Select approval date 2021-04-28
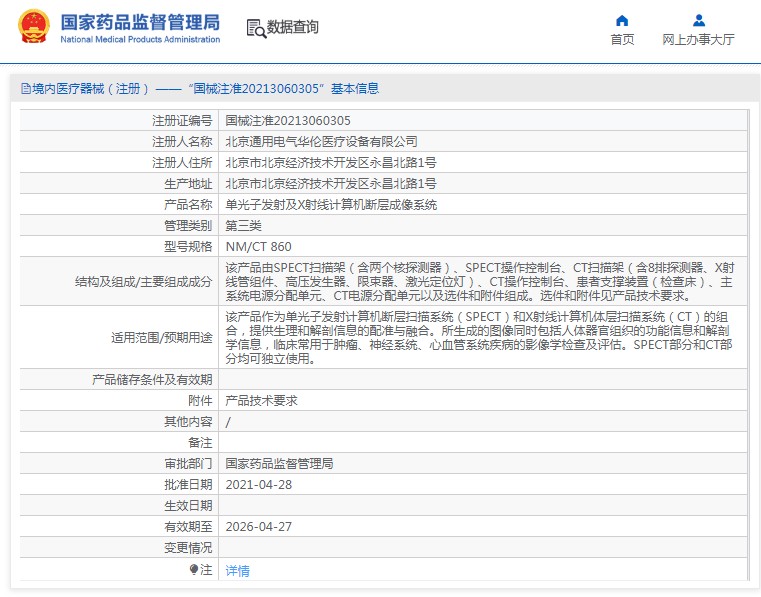Viewport: 761px width, 597px height. (x=259, y=484)
